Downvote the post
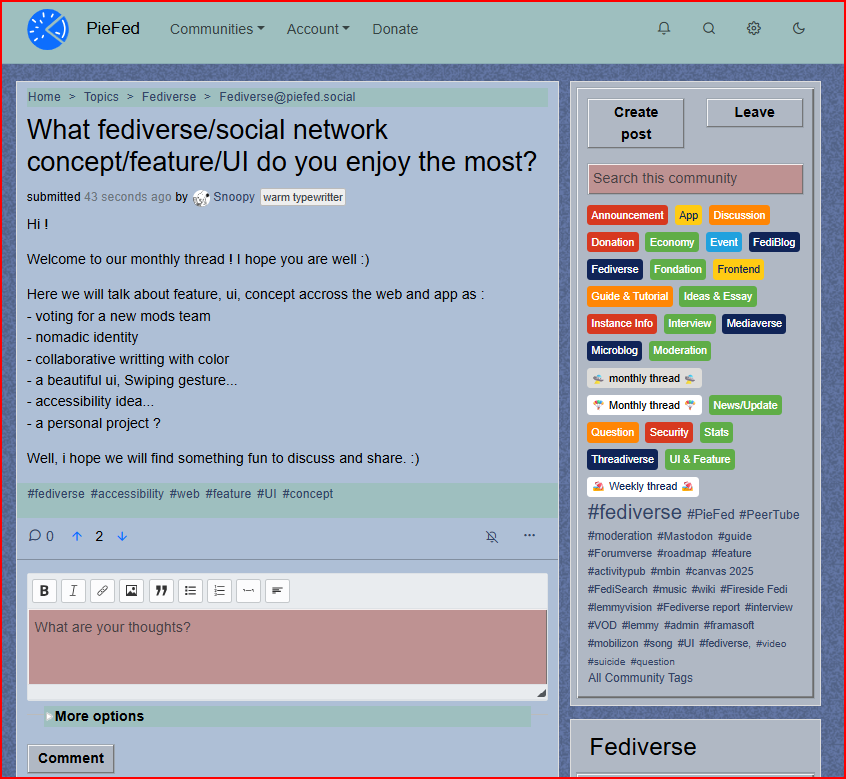 (x=122, y=536)
